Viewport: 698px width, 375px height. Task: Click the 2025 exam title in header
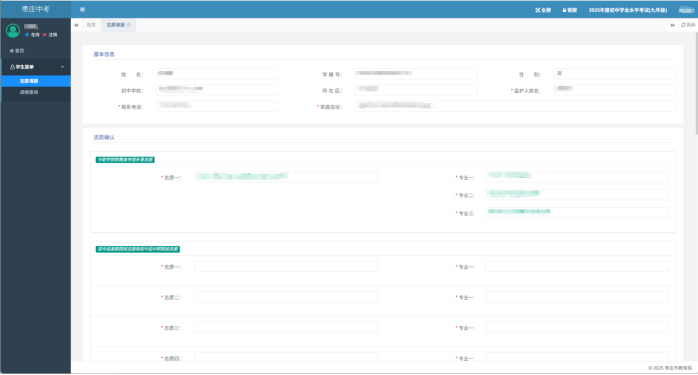click(x=628, y=10)
